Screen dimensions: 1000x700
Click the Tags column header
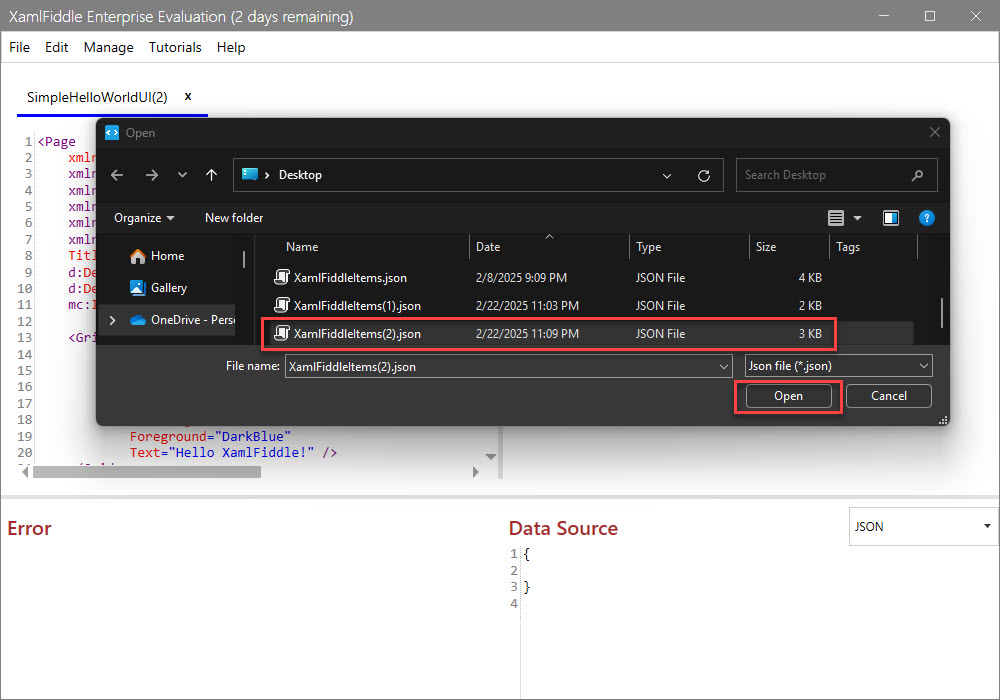[x=848, y=247]
